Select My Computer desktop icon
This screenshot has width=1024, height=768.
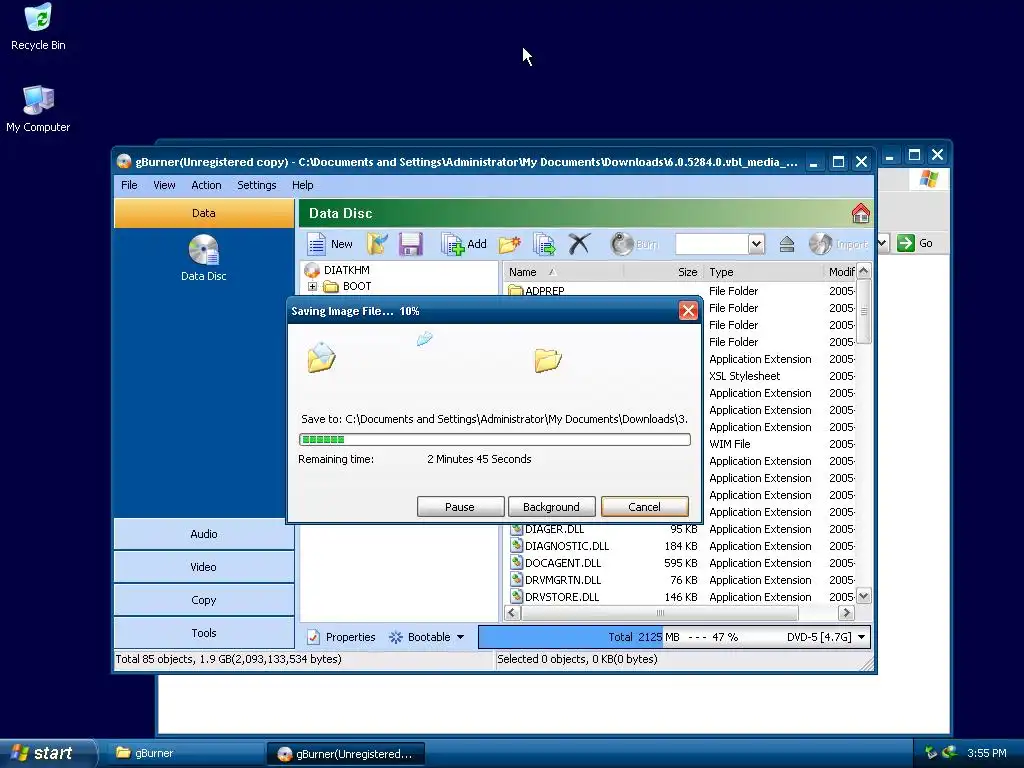pyautogui.click(x=38, y=108)
